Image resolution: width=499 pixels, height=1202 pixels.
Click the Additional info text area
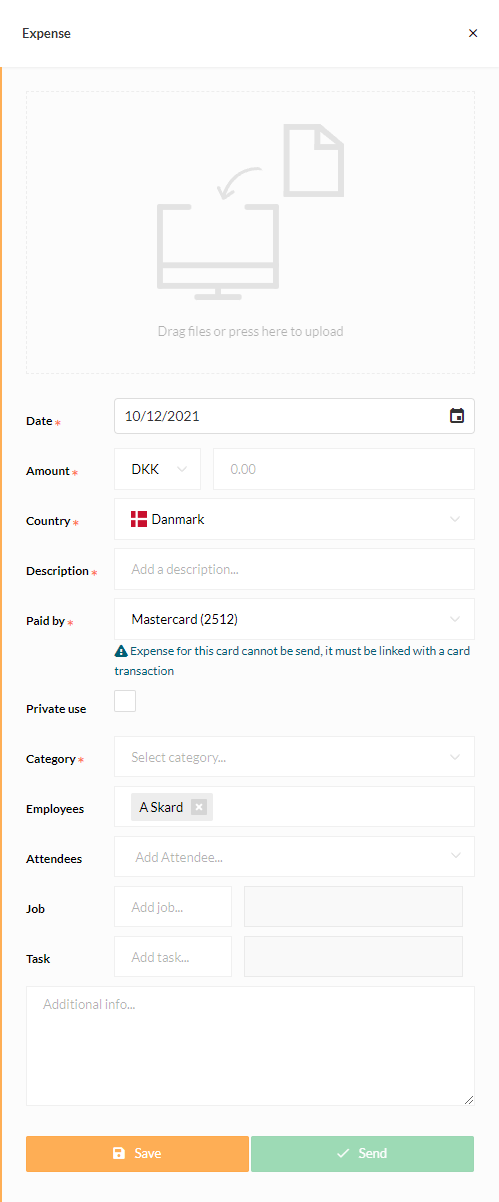pos(250,1046)
